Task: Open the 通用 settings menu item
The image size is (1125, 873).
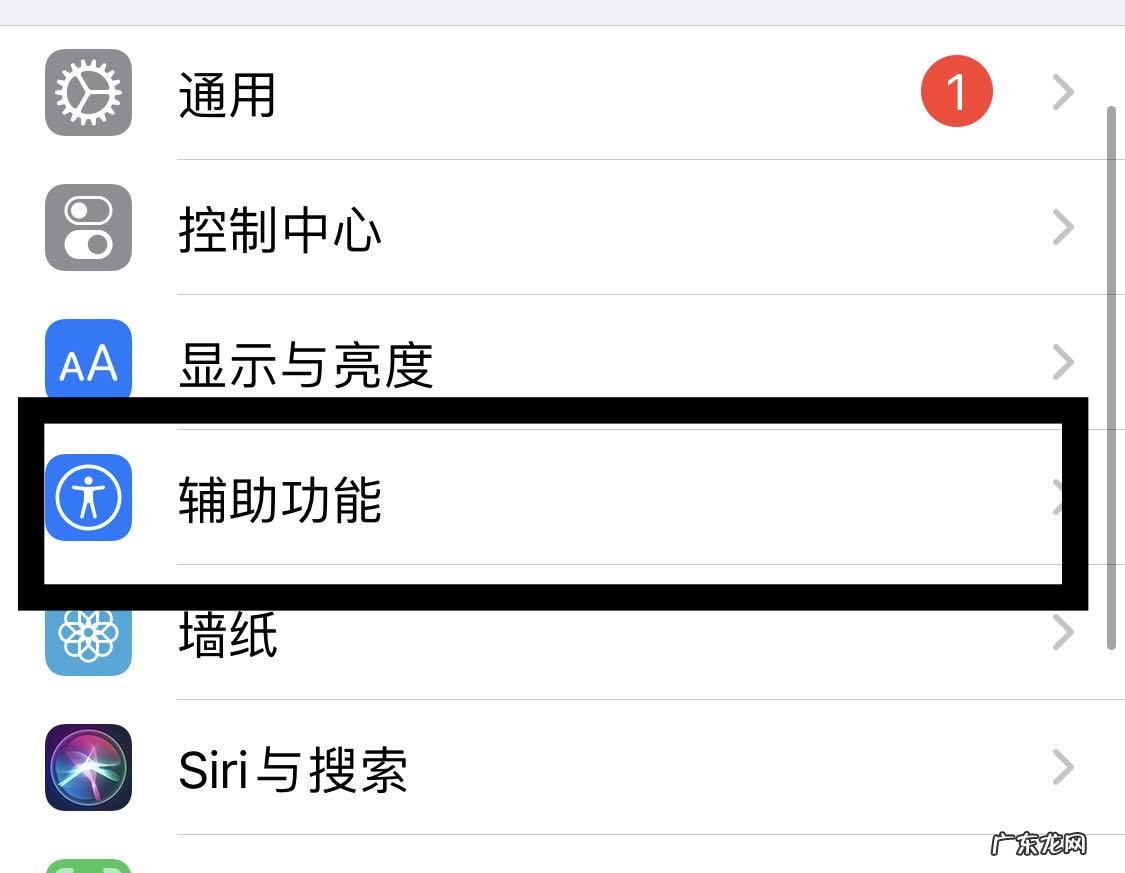Action: pyautogui.click(x=227, y=95)
